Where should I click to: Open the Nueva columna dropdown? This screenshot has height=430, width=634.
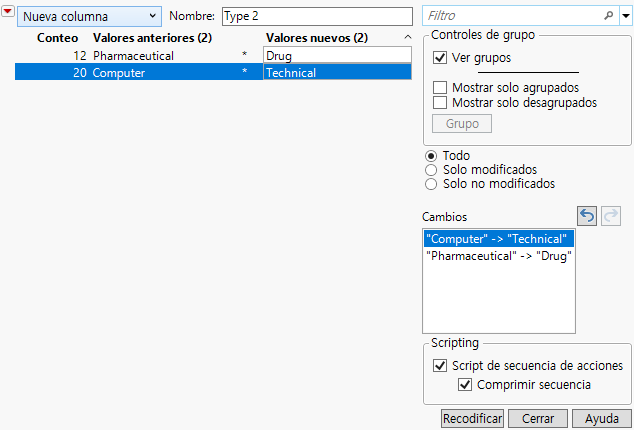[88, 16]
